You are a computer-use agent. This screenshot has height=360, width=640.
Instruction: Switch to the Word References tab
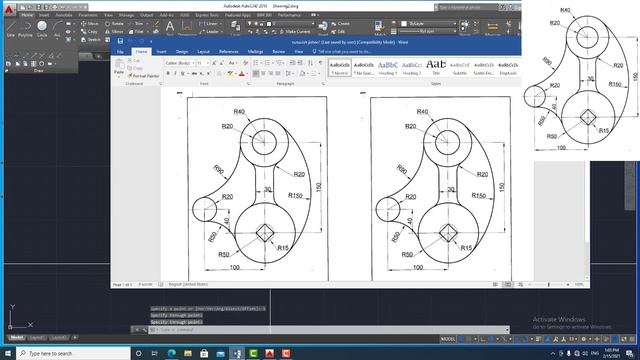tap(229, 52)
